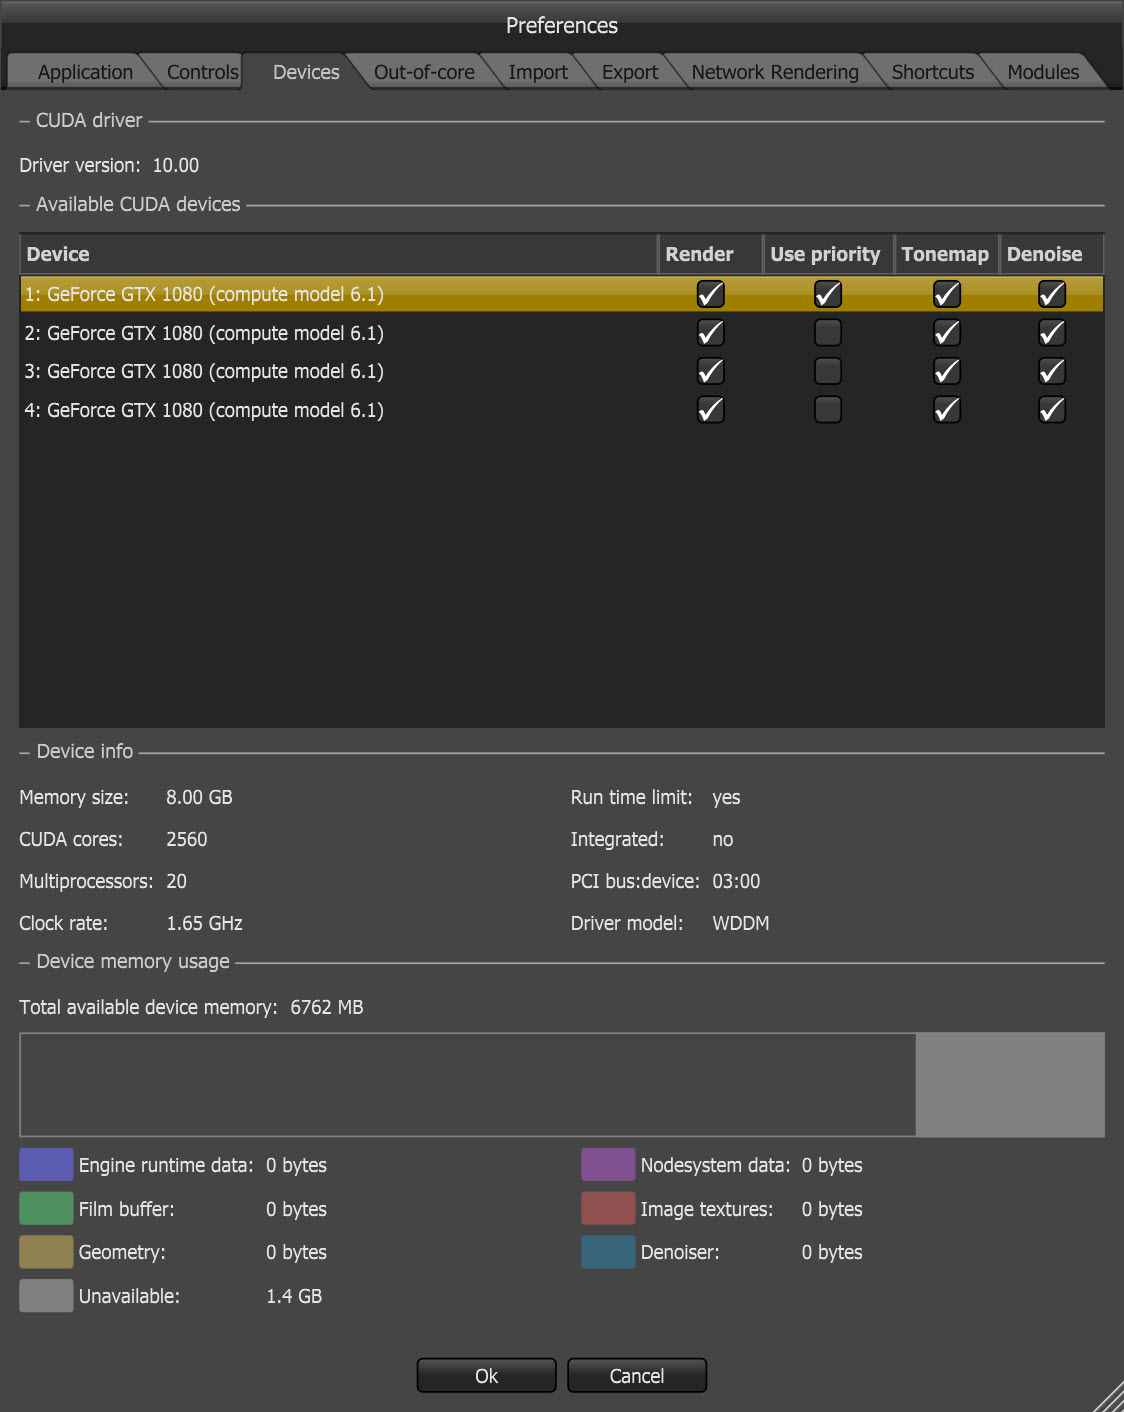
Task: Click the Engine runtime data color swatch
Action: (46, 1165)
